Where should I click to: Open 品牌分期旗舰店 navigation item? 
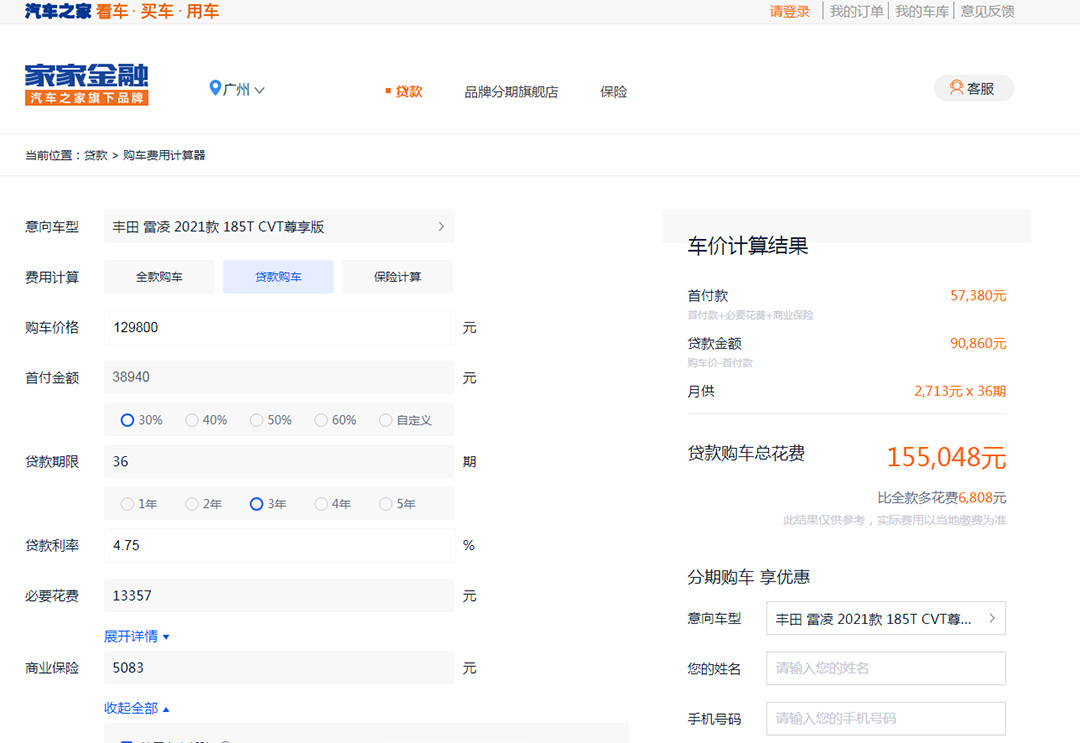pyautogui.click(x=511, y=92)
